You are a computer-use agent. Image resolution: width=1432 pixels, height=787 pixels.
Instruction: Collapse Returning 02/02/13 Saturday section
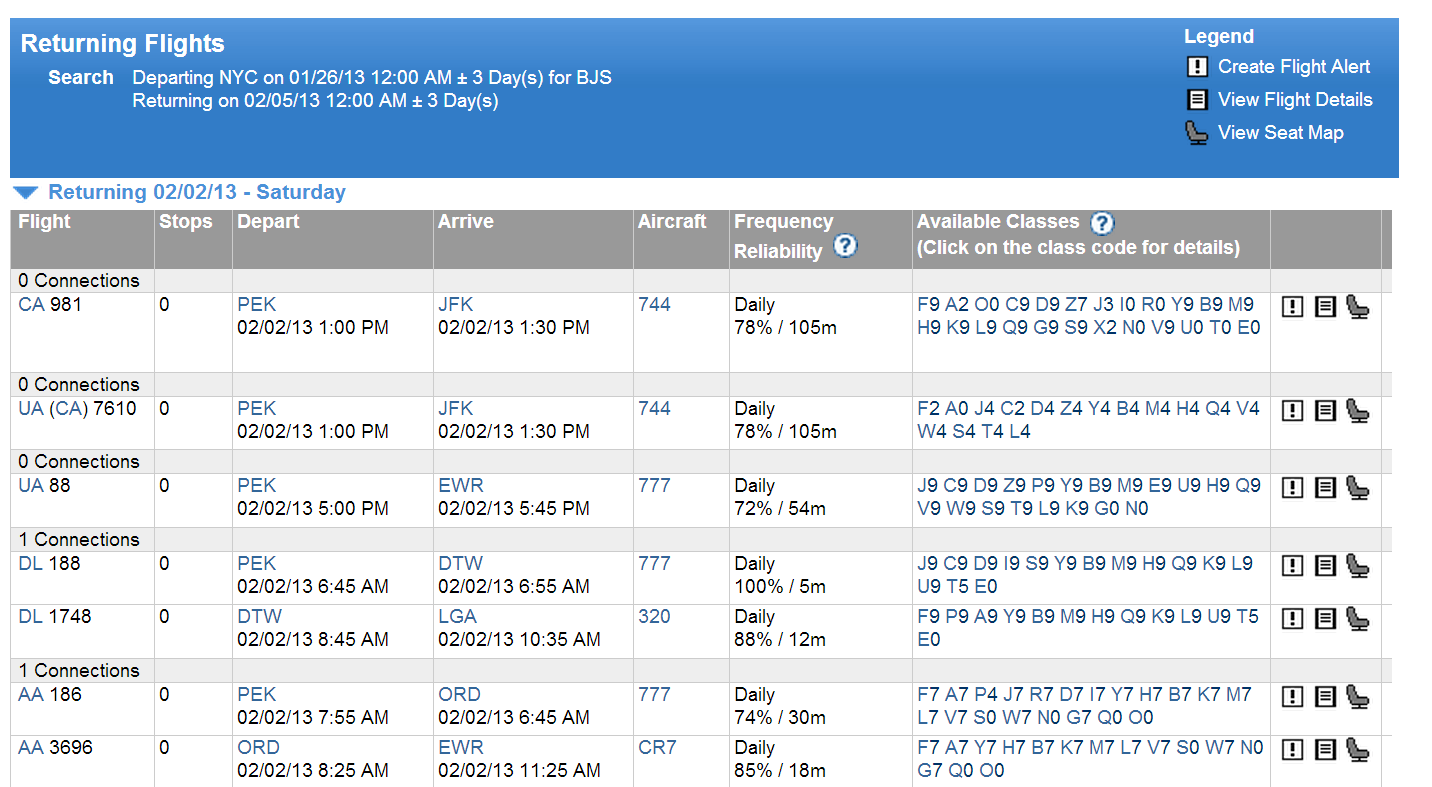pyautogui.click(x=26, y=193)
